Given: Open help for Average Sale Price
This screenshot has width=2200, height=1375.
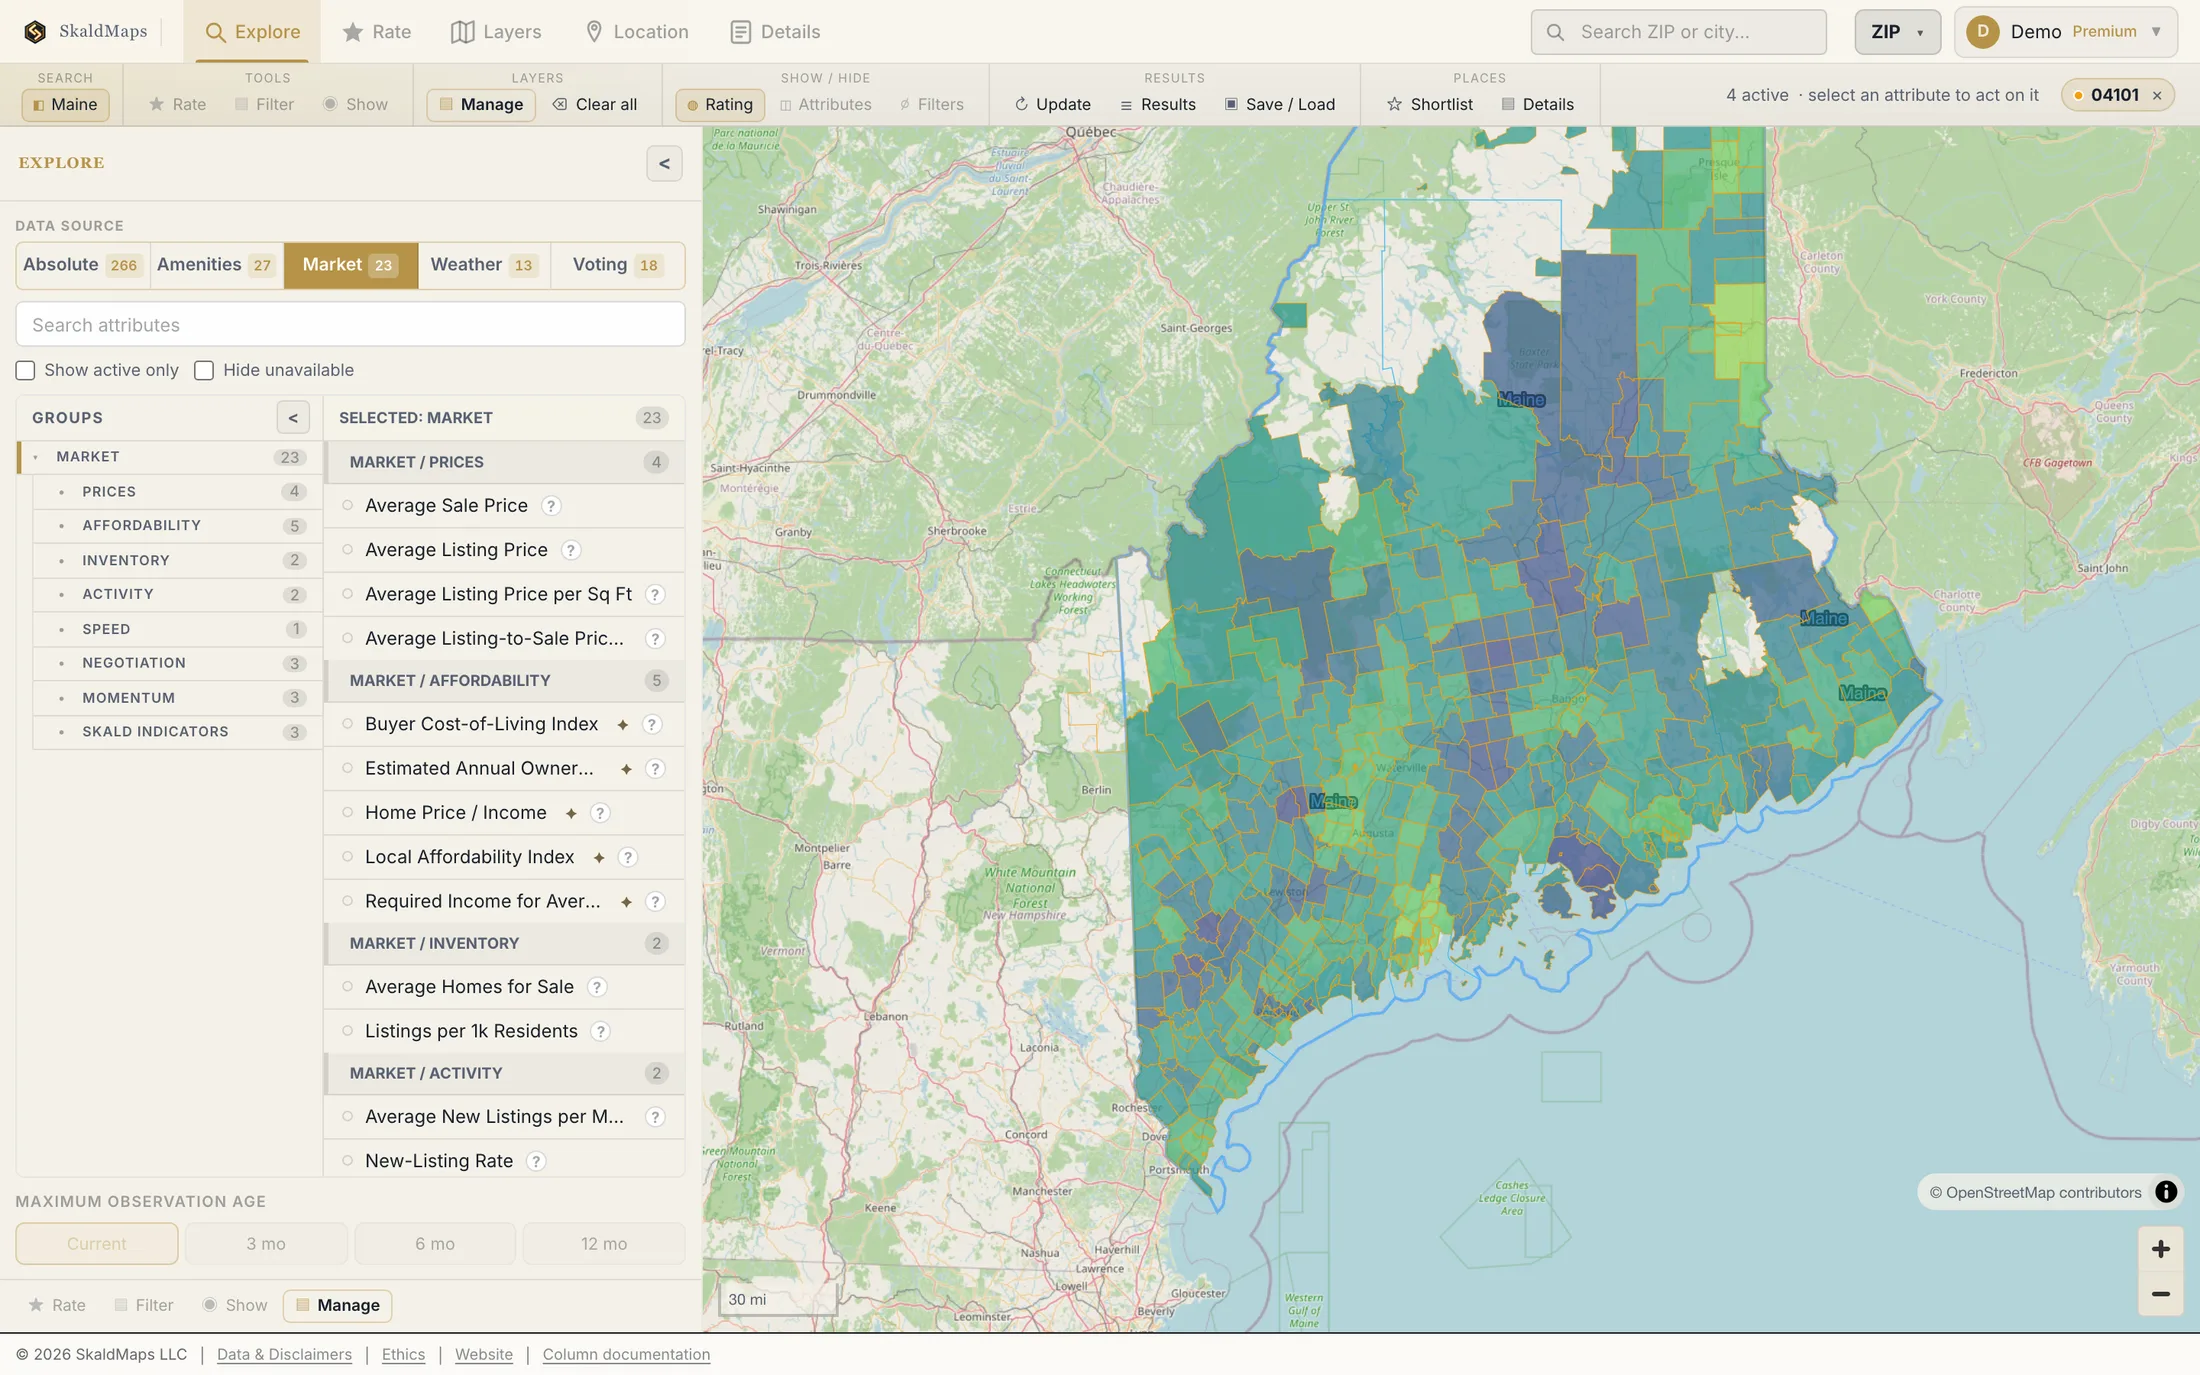Looking at the screenshot, I should coord(551,506).
